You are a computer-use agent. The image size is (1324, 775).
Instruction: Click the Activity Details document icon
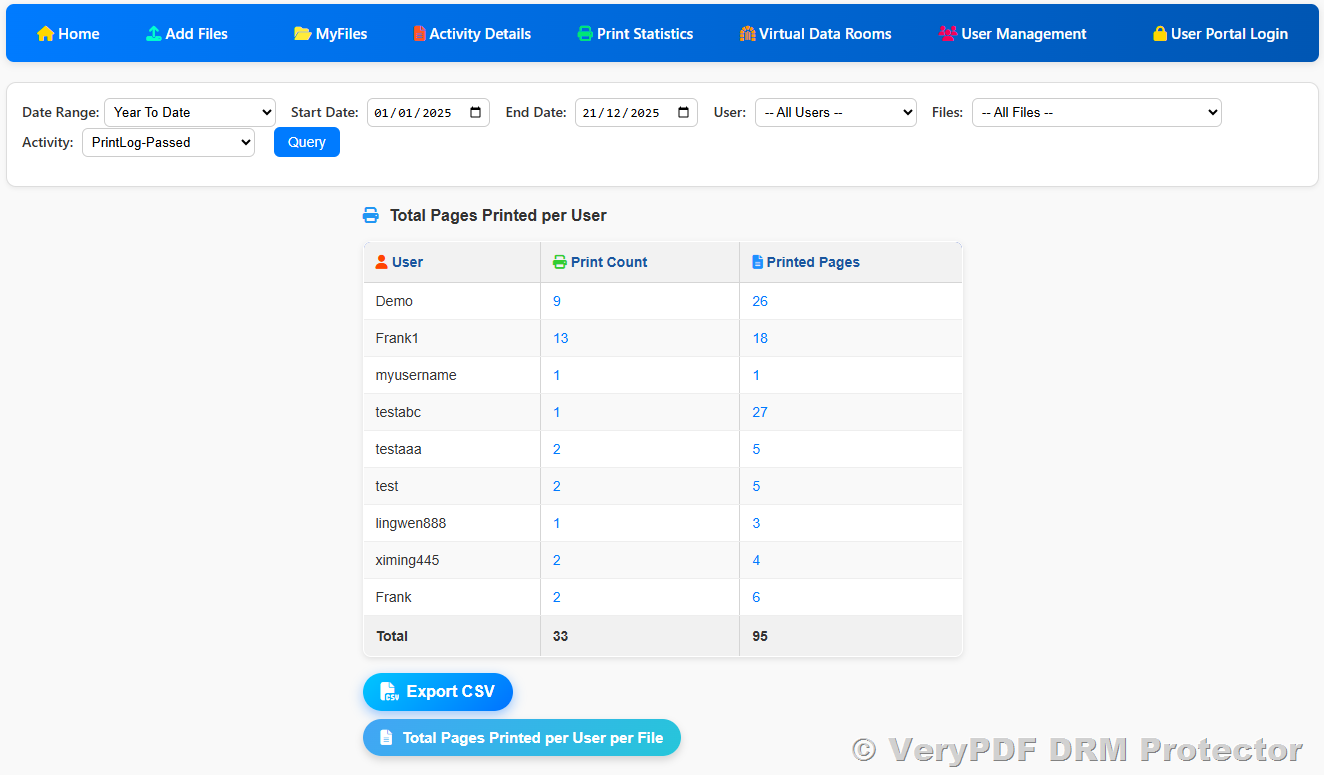tap(419, 34)
